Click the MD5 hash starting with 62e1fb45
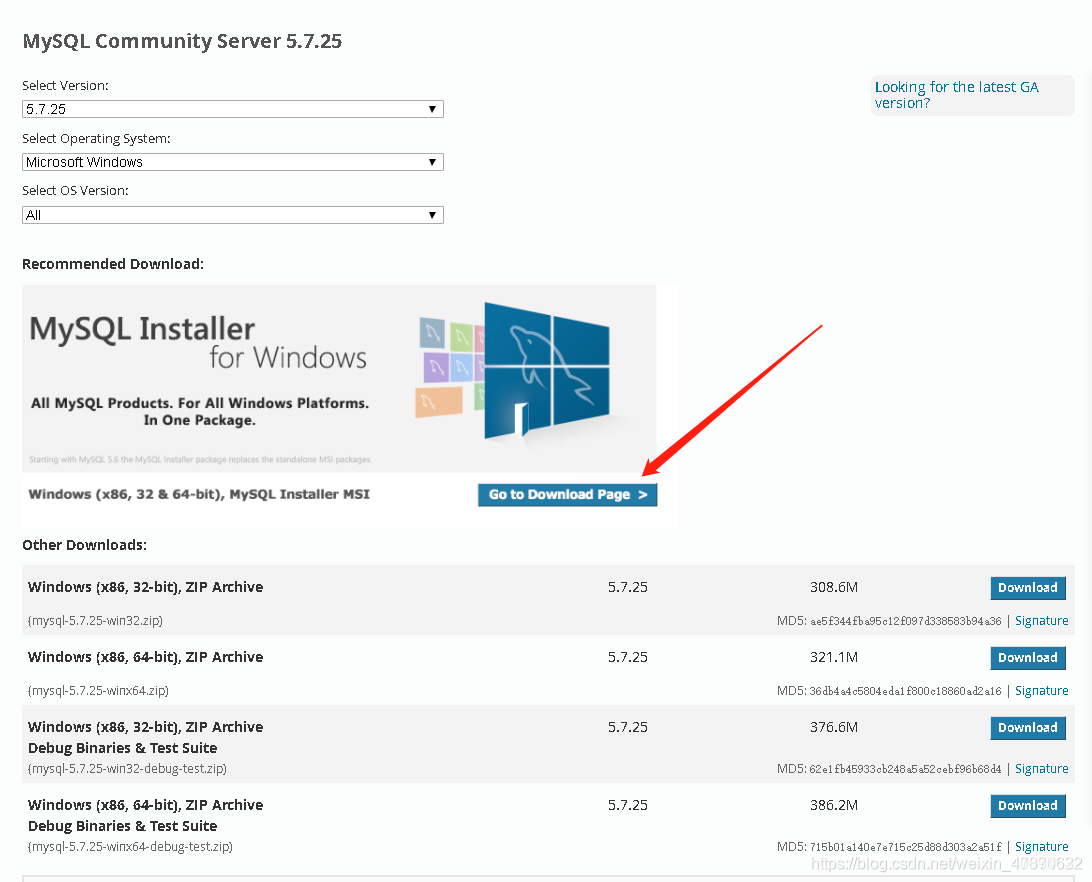This screenshot has width=1092, height=882. click(x=905, y=769)
